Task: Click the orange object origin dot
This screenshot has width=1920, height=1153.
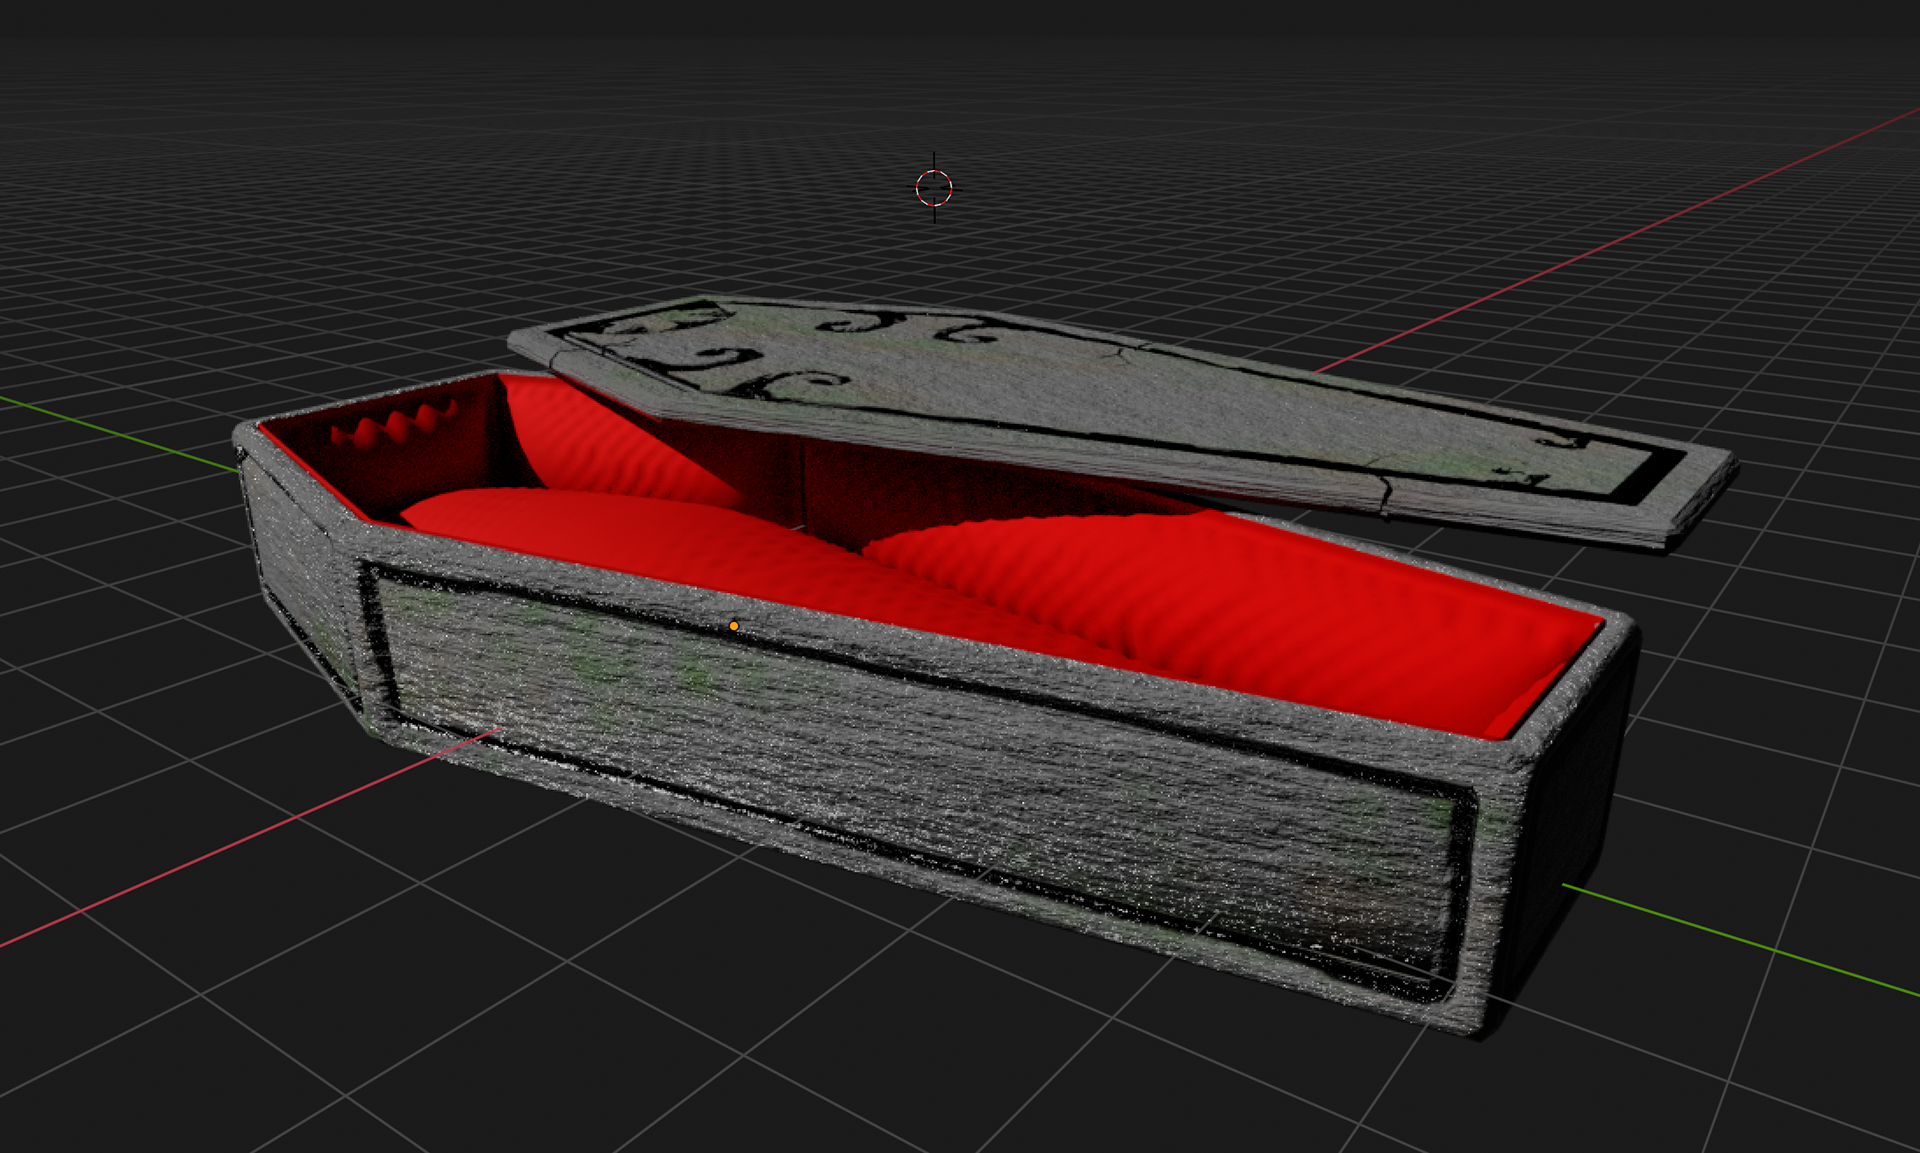Action: pyautogui.click(x=734, y=626)
